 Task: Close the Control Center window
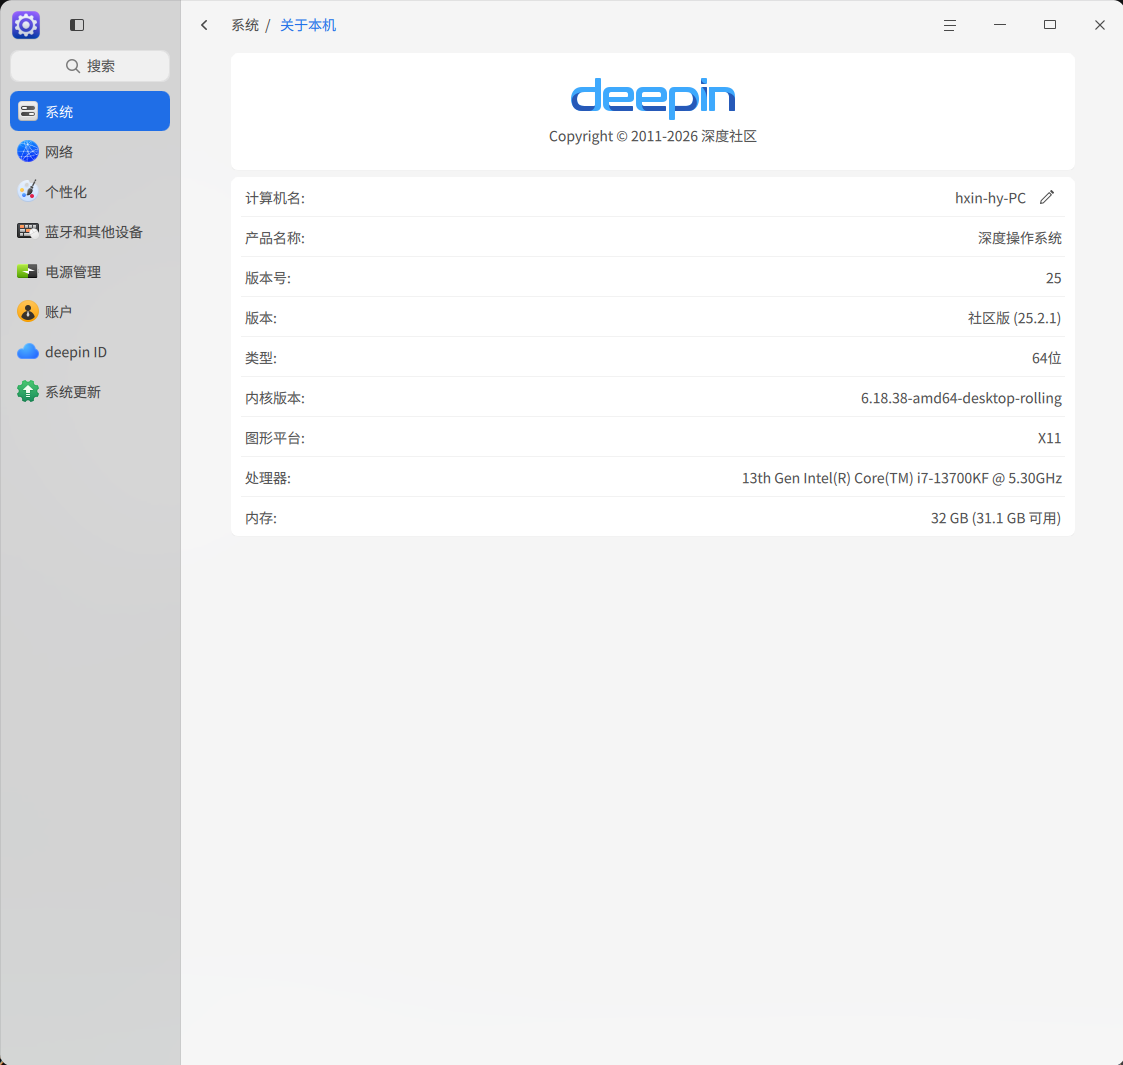pos(1100,25)
